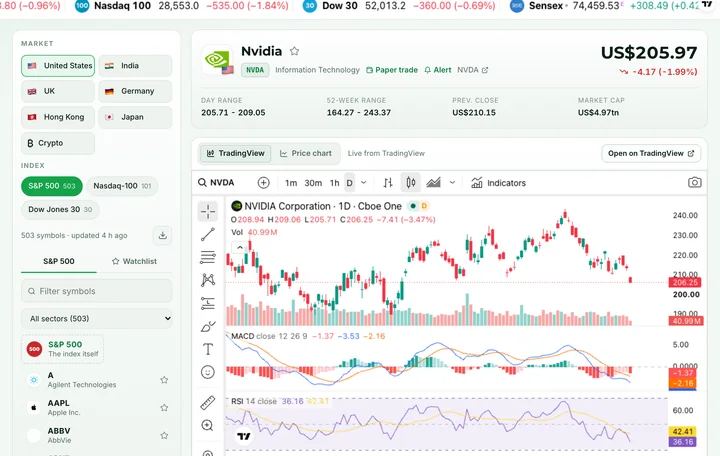The width and height of the screenshot is (720, 456).
Task: Select the Japan market
Action: pyautogui.click(x=135, y=117)
